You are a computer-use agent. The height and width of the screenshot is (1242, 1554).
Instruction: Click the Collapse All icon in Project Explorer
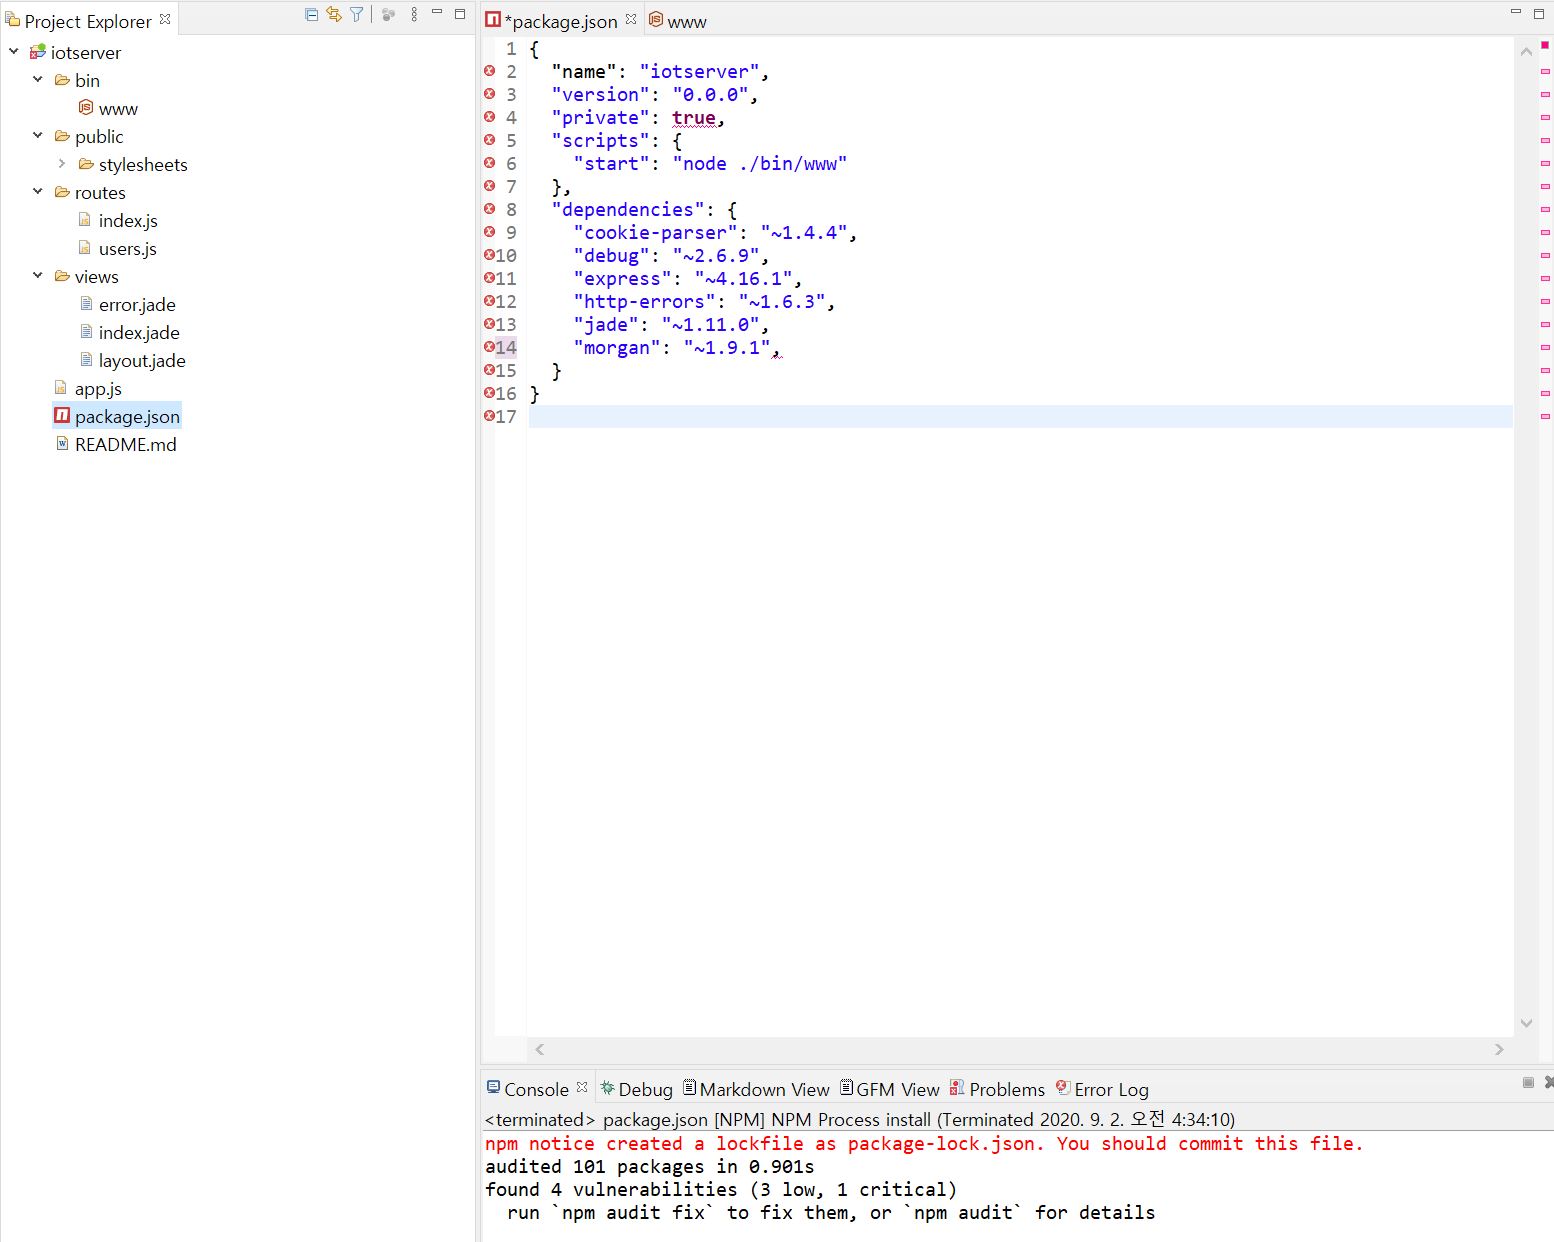(311, 14)
